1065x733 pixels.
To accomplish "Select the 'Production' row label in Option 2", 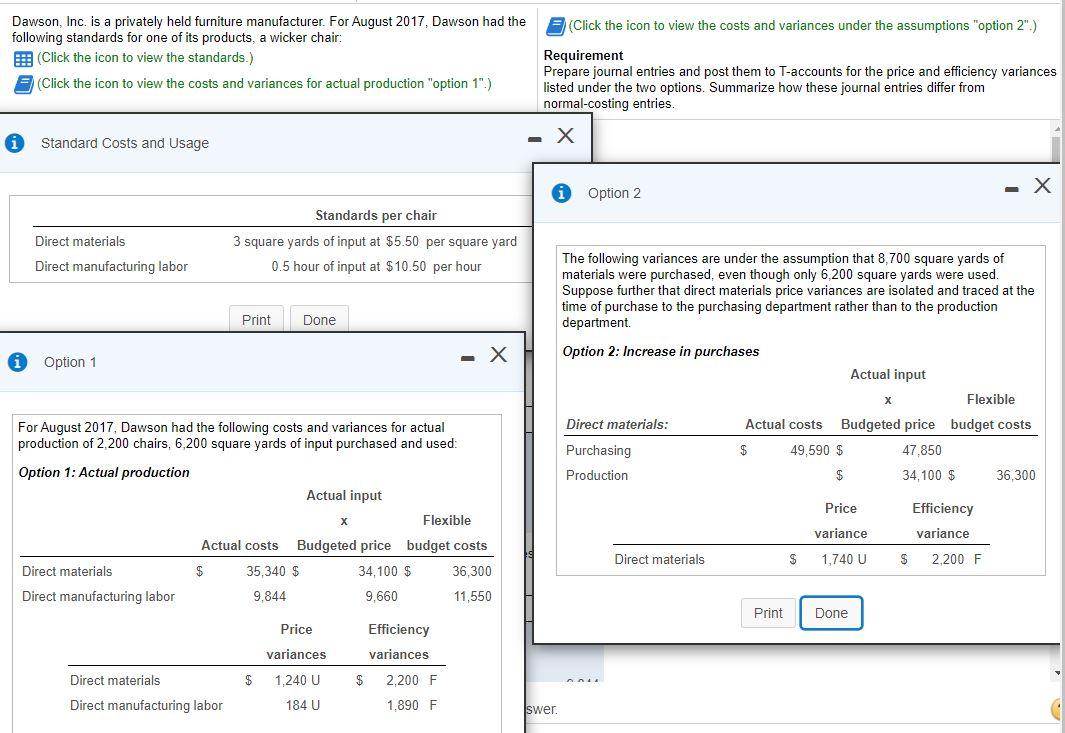I will [597, 476].
